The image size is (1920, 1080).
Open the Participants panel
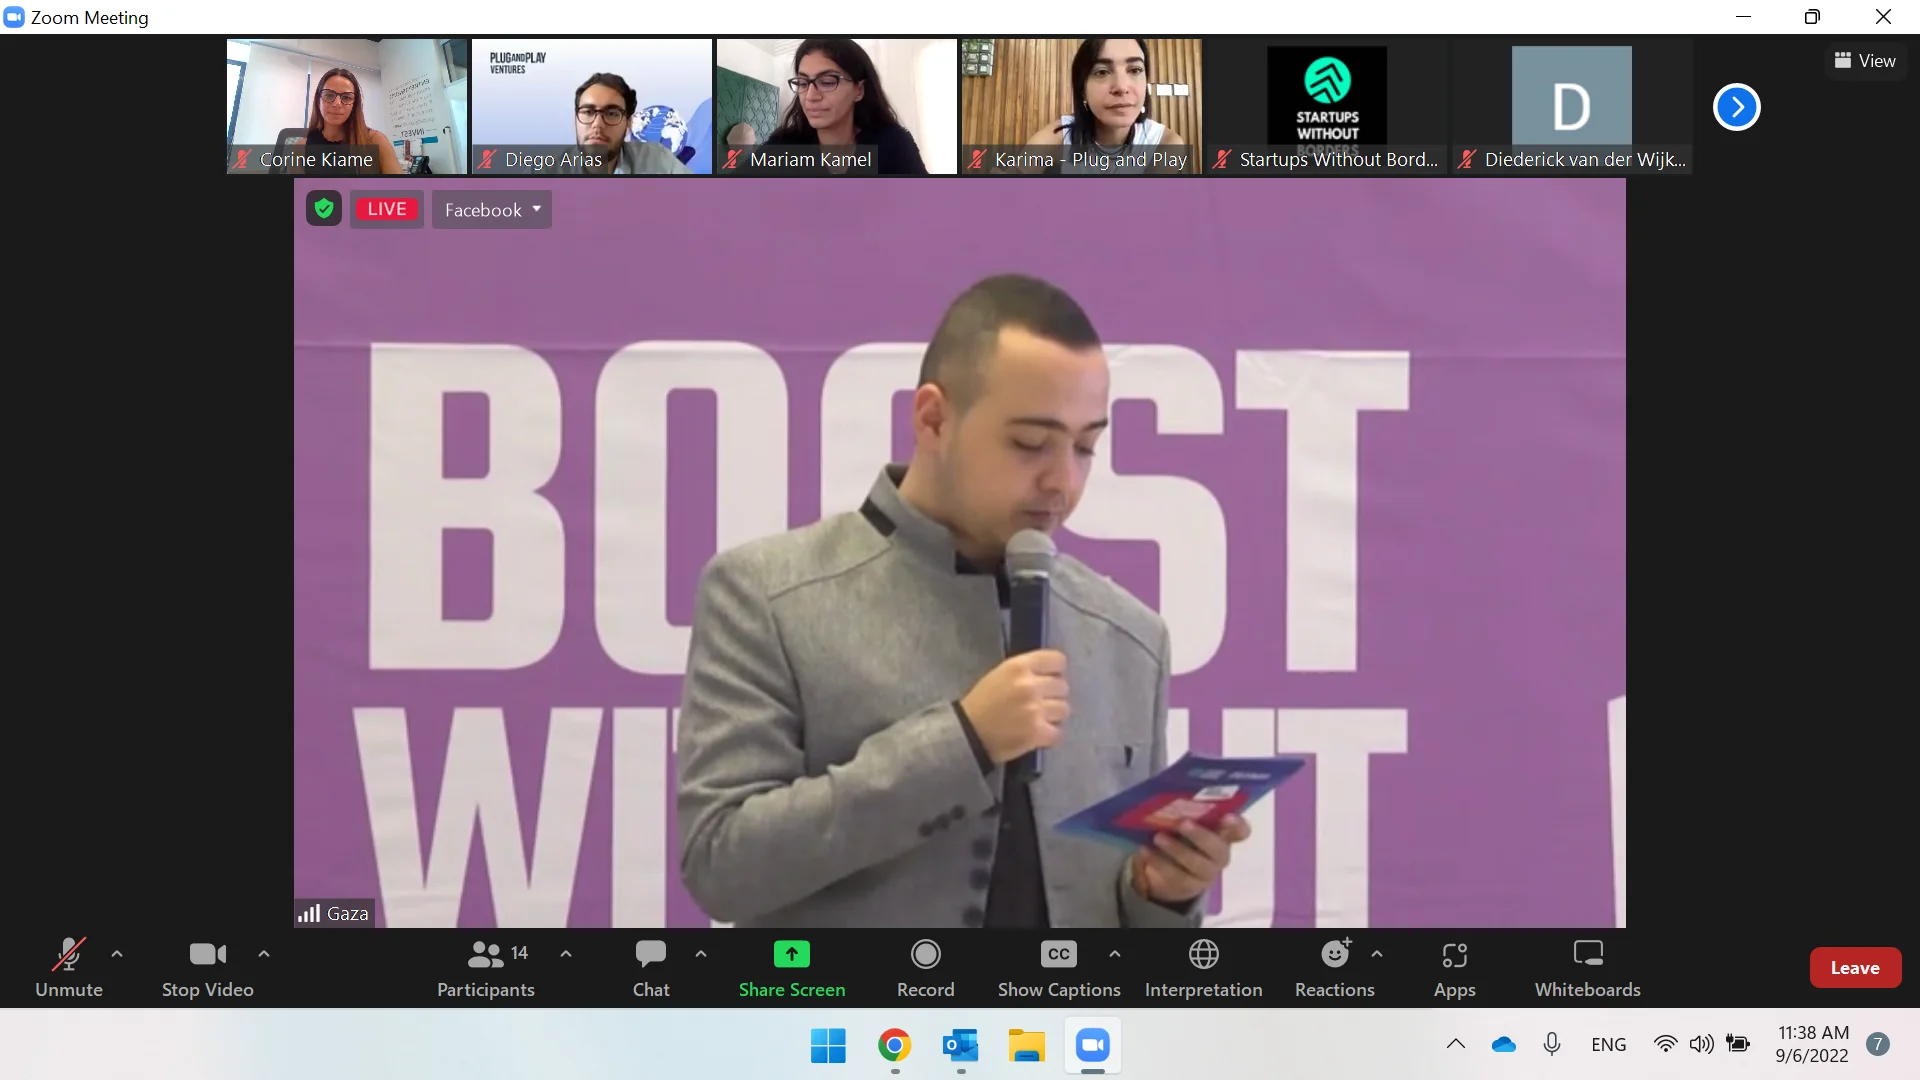point(486,967)
